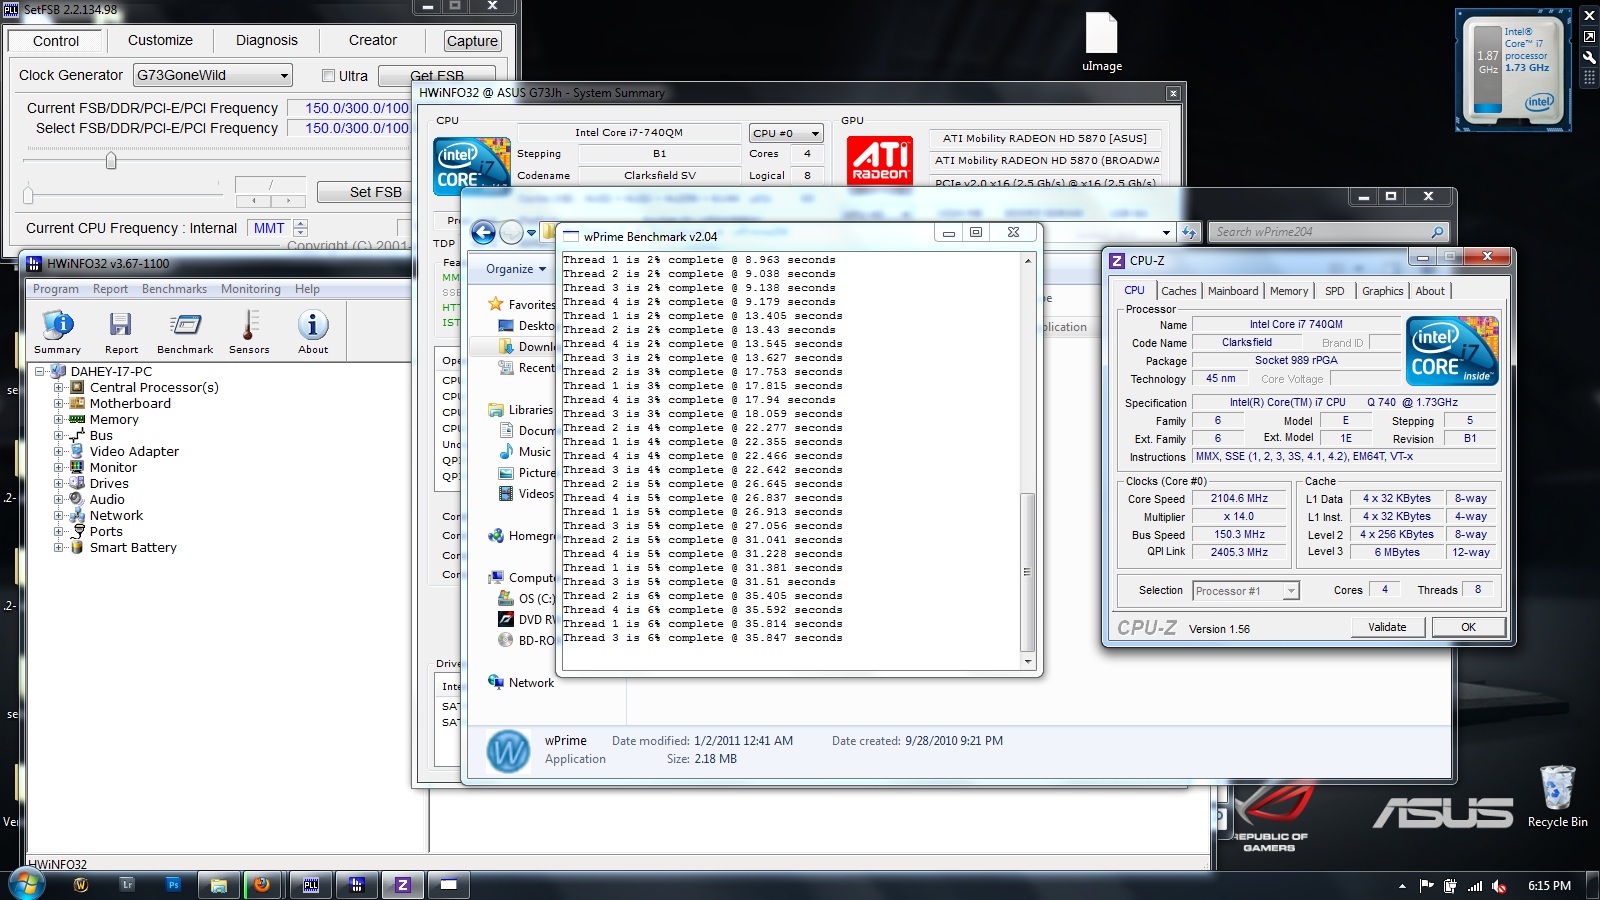
Task: Open the Caches tab in CPU-Z
Action: click(x=1178, y=291)
